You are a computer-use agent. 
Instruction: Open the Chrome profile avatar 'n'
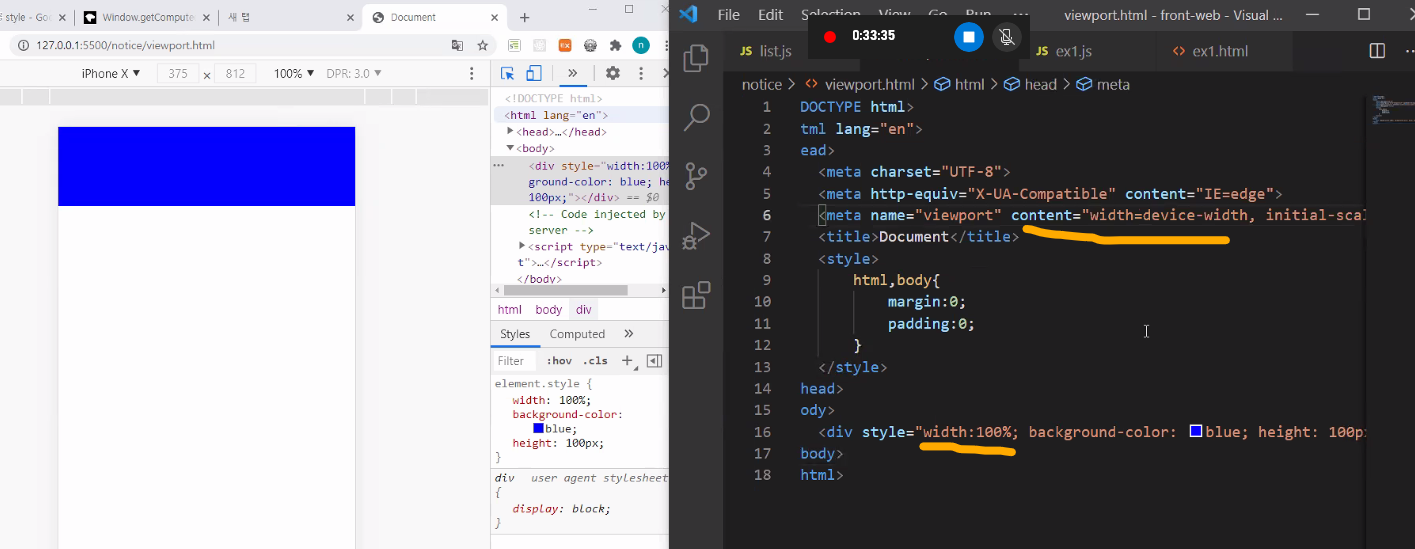click(x=641, y=45)
